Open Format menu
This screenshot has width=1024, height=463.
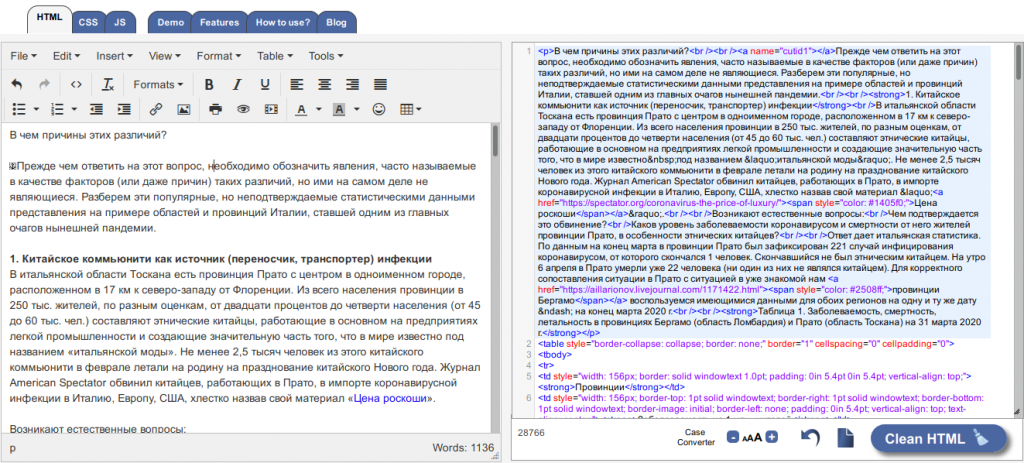coord(219,56)
